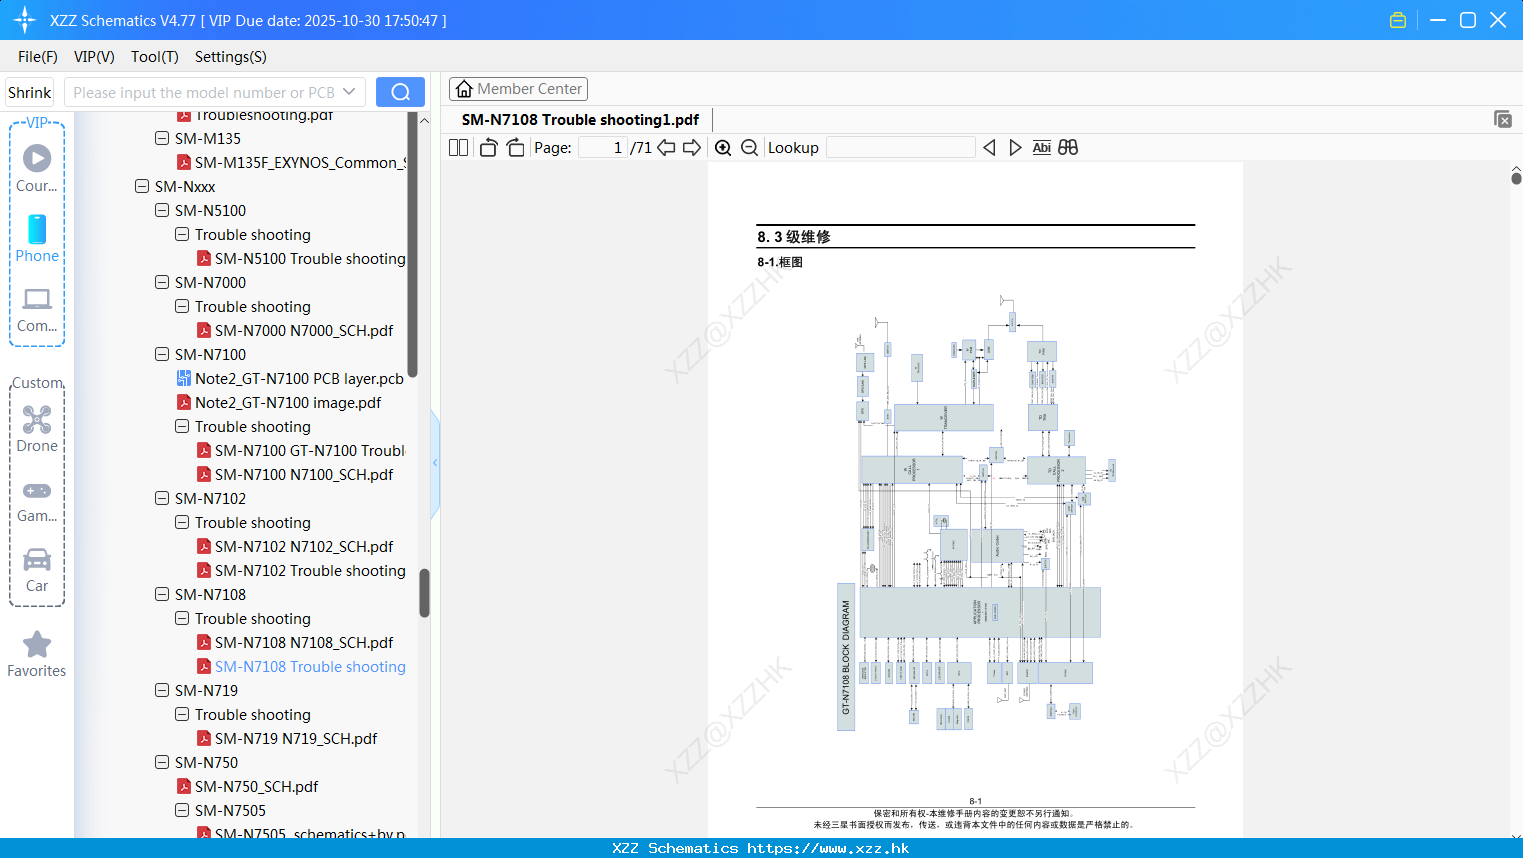This screenshot has width=1523, height=858.
Task: Click the file tree vertical scrollbar thumb
Action: [424, 593]
